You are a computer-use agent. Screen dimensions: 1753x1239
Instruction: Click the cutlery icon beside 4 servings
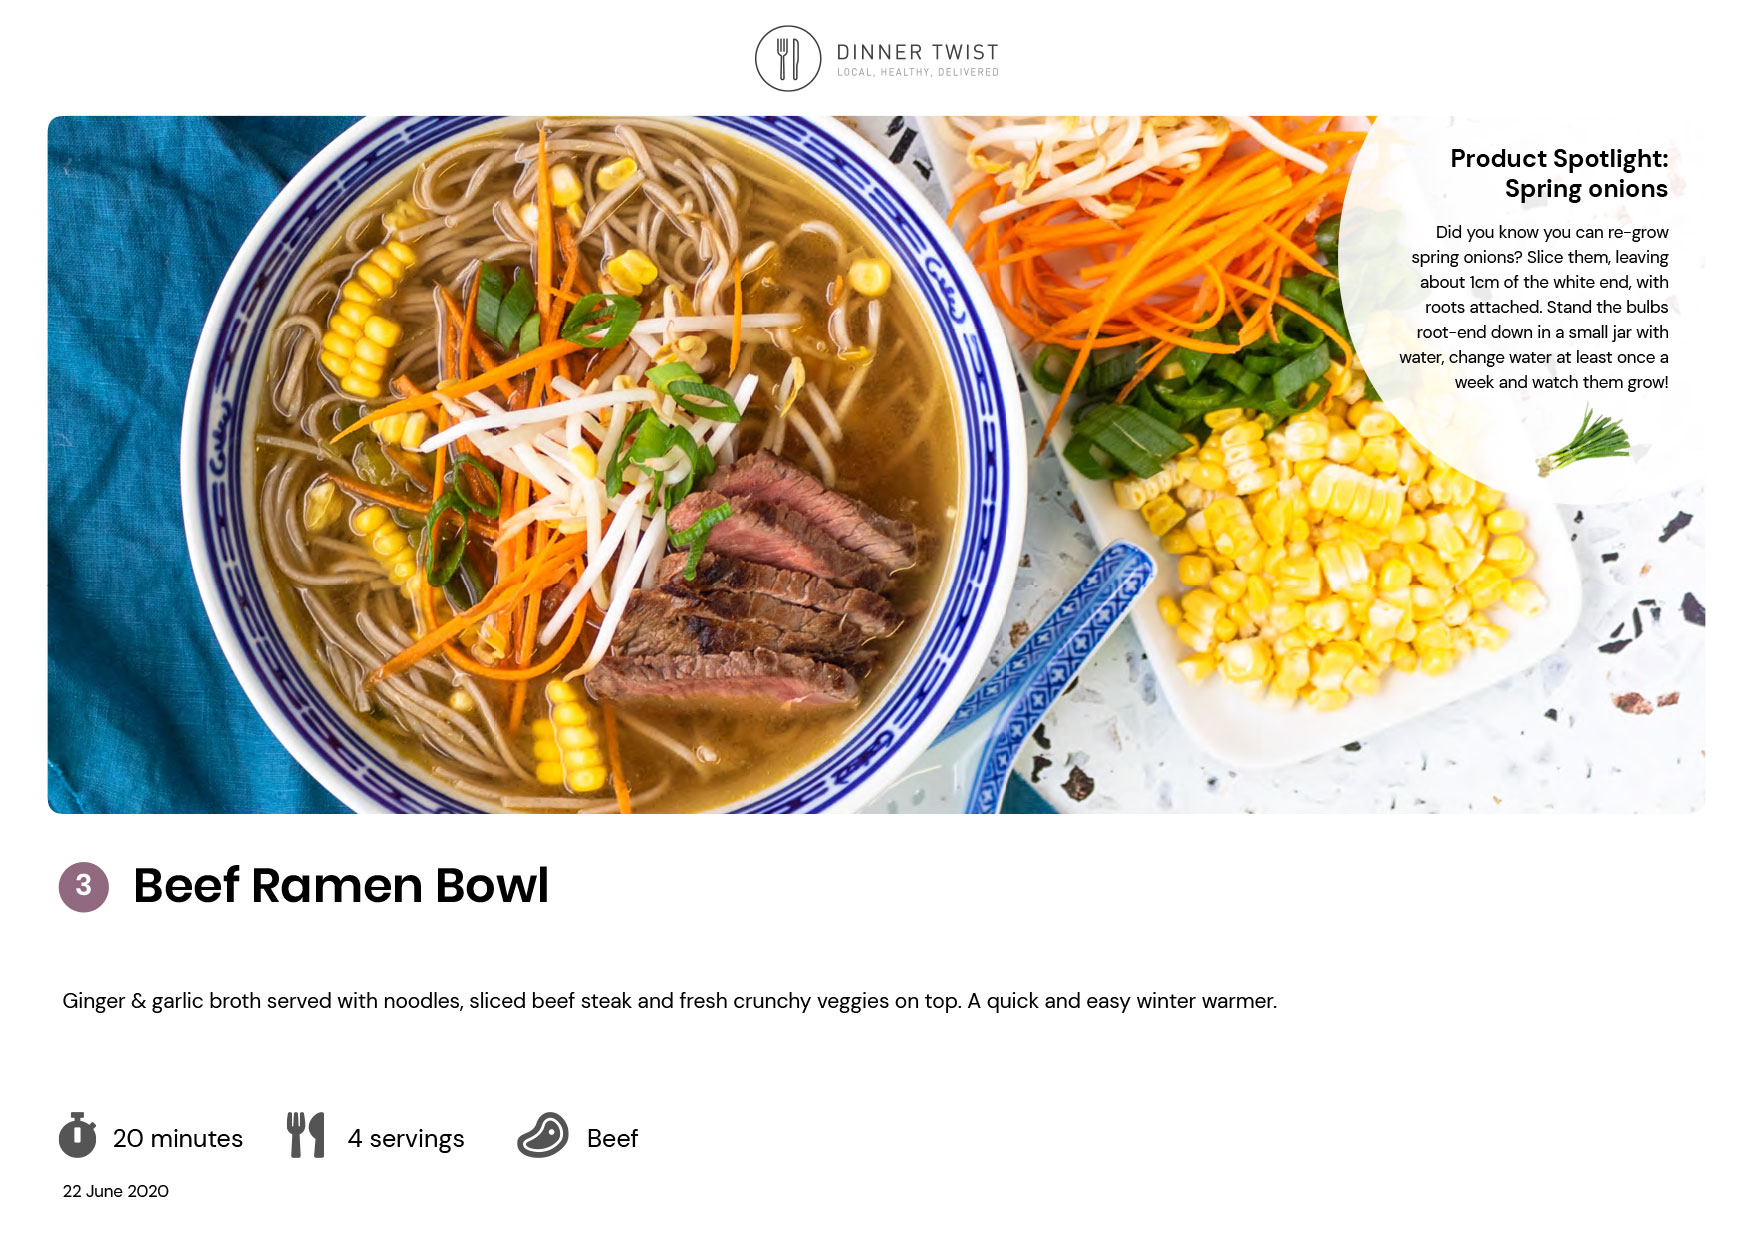(x=306, y=1135)
